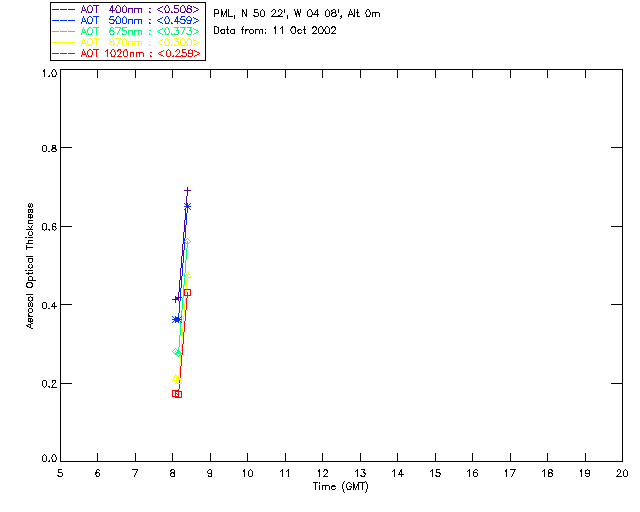Click the x-axis tick label 16
Image resolution: width=640 pixels, height=512 pixels.
(x=473, y=474)
